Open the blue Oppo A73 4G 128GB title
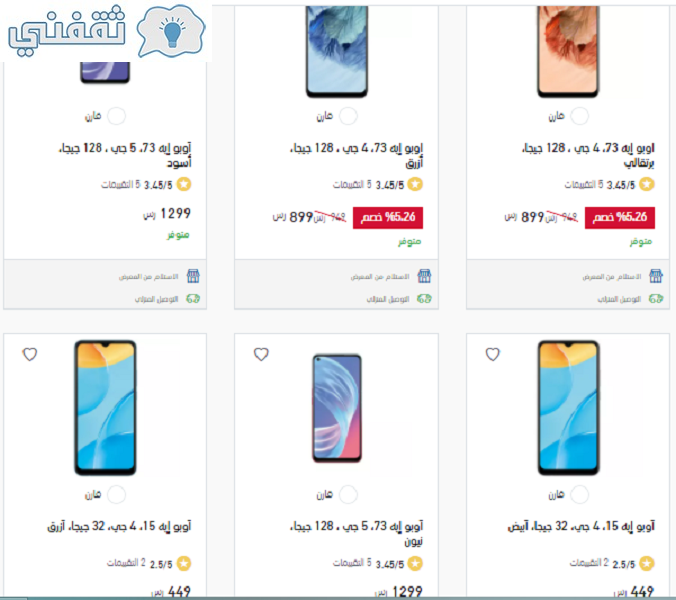The image size is (676, 600). click(x=357, y=155)
